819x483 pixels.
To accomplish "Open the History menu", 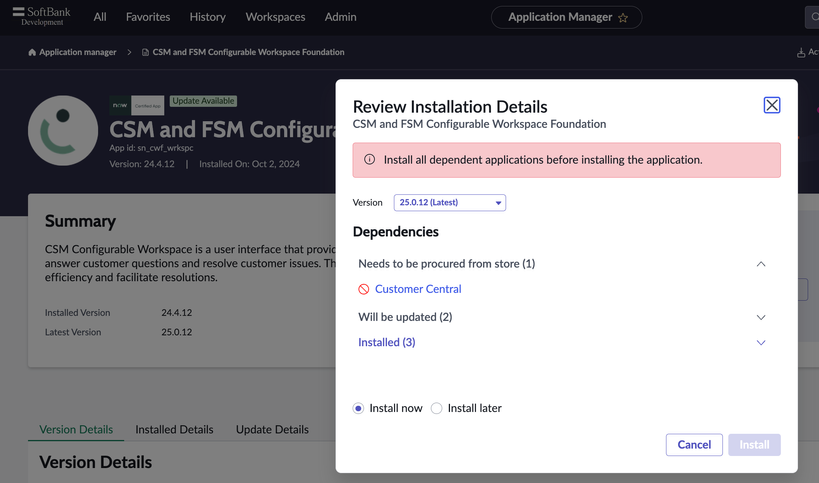I will tap(207, 17).
